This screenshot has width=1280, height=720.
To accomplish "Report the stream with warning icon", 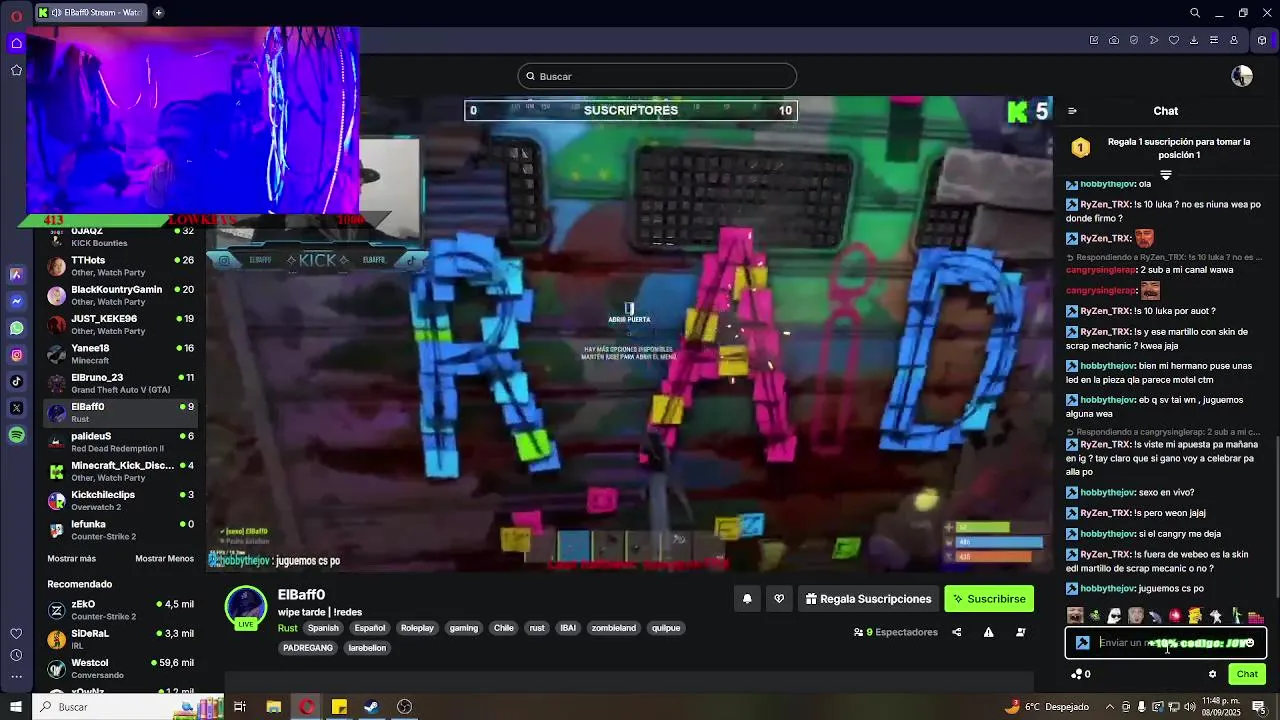I will (988, 632).
